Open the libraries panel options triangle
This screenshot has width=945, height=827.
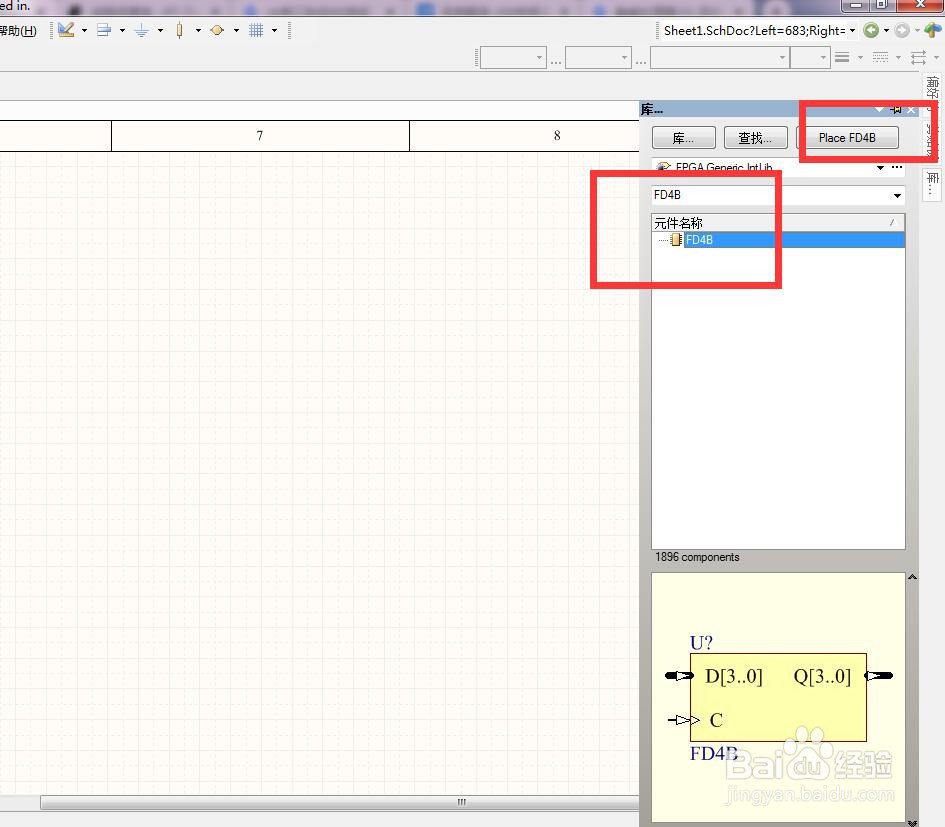coord(879,109)
